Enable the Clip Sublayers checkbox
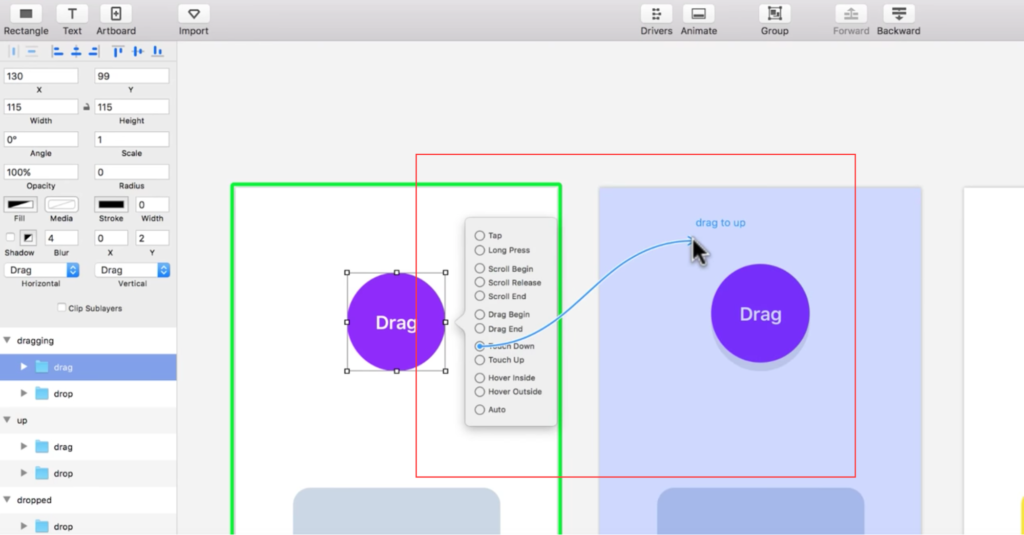This screenshot has width=1024, height=535. (x=61, y=308)
